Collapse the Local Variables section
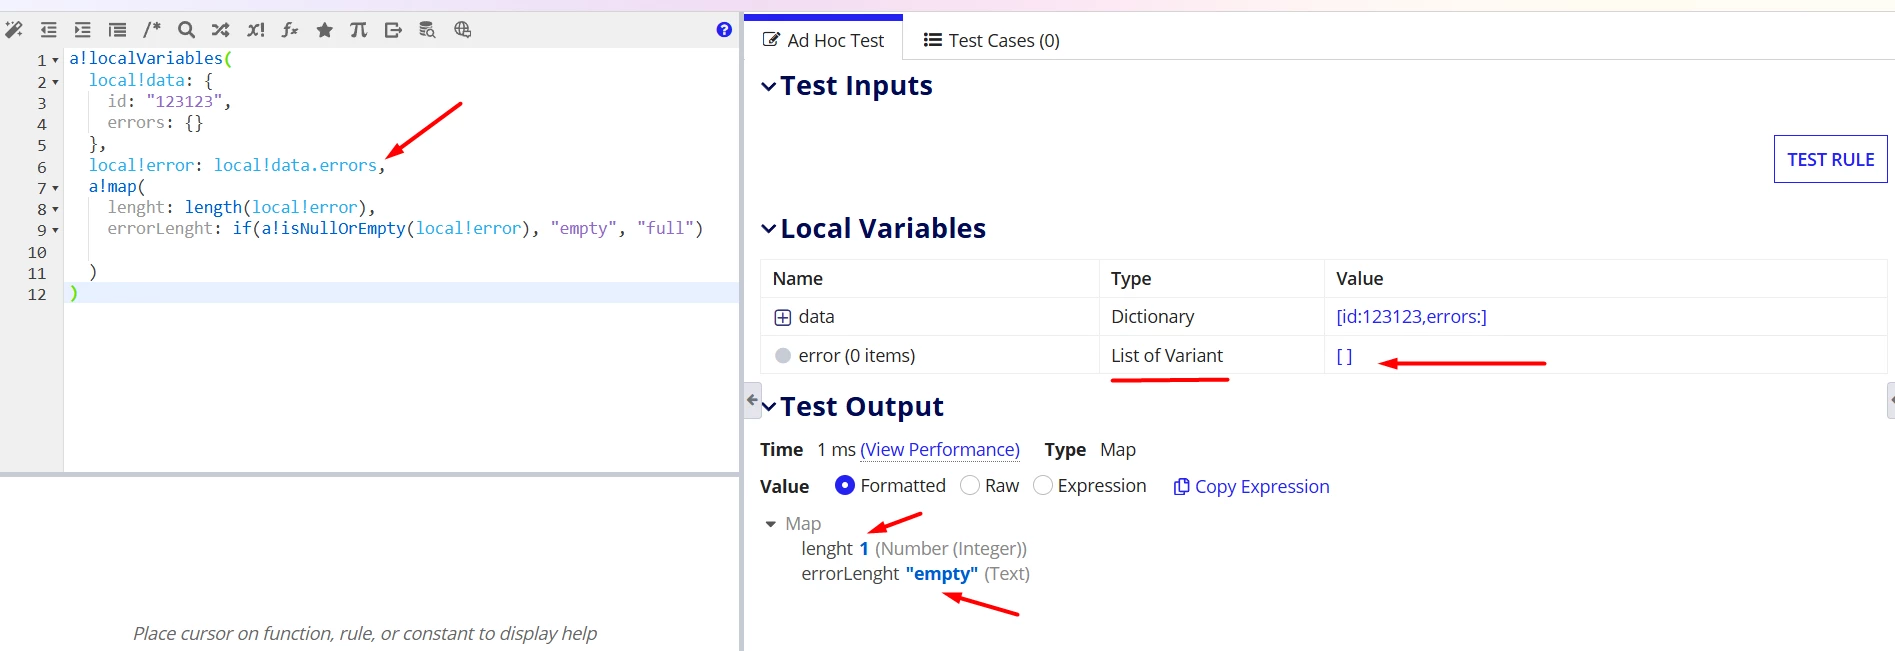Viewport: 1895px width, 651px height. (x=768, y=229)
